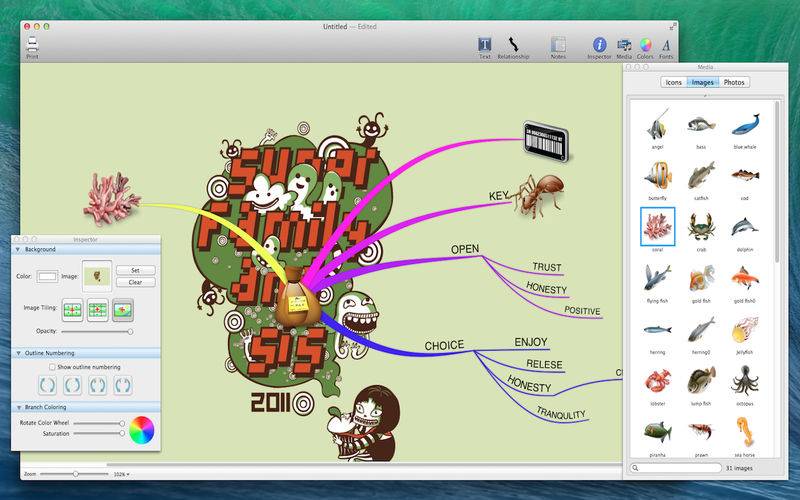
Task: Switch to the Photos tab in Media
Action: point(734,82)
